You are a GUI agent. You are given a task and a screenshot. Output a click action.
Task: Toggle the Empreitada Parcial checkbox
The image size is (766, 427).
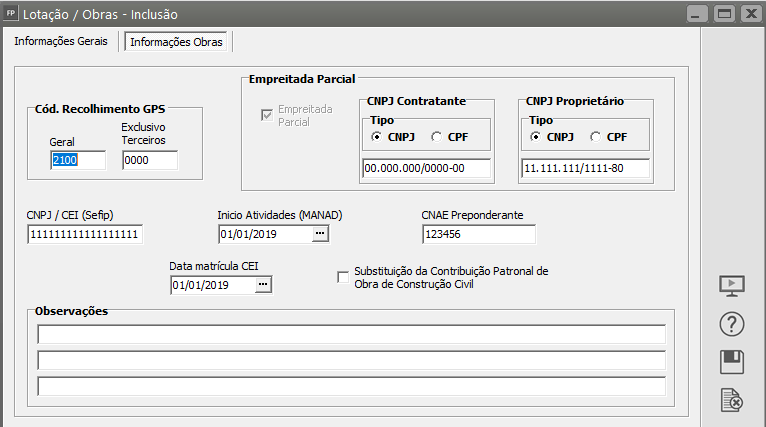pyautogui.click(x=266, y=115)
